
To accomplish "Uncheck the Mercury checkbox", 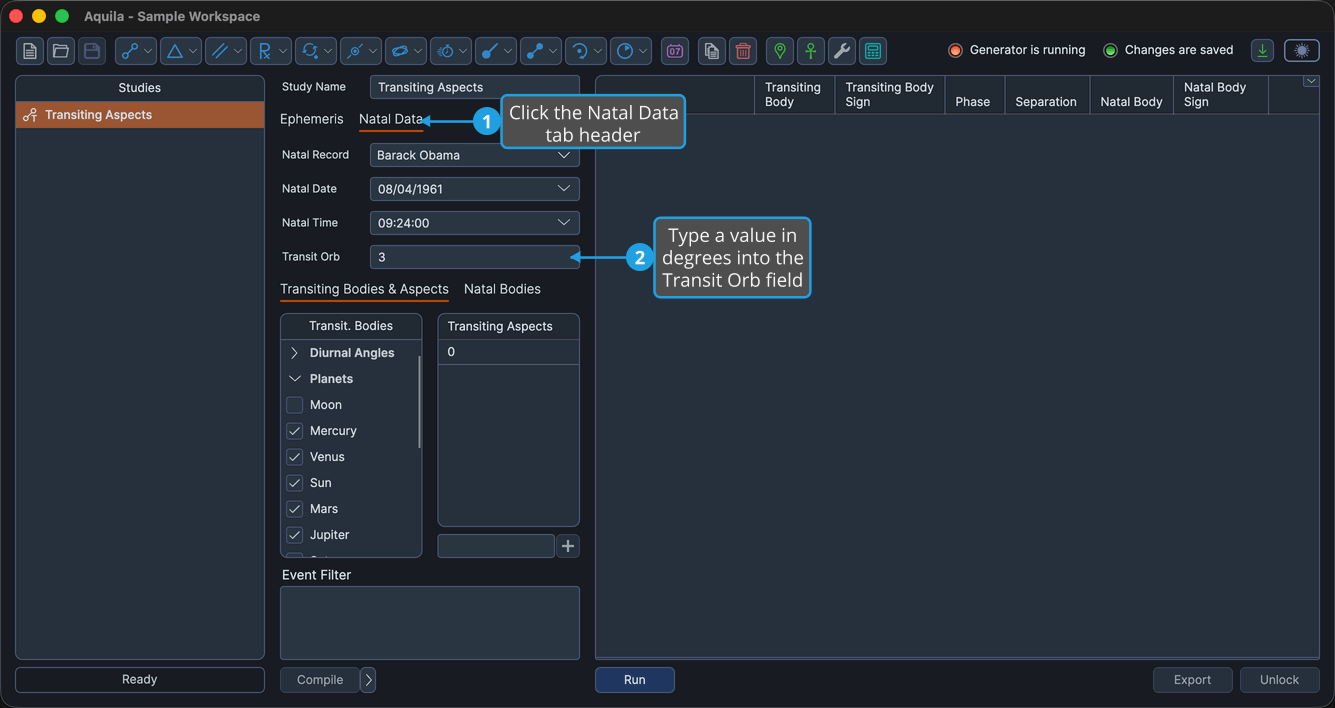I will tap(295, 431).
